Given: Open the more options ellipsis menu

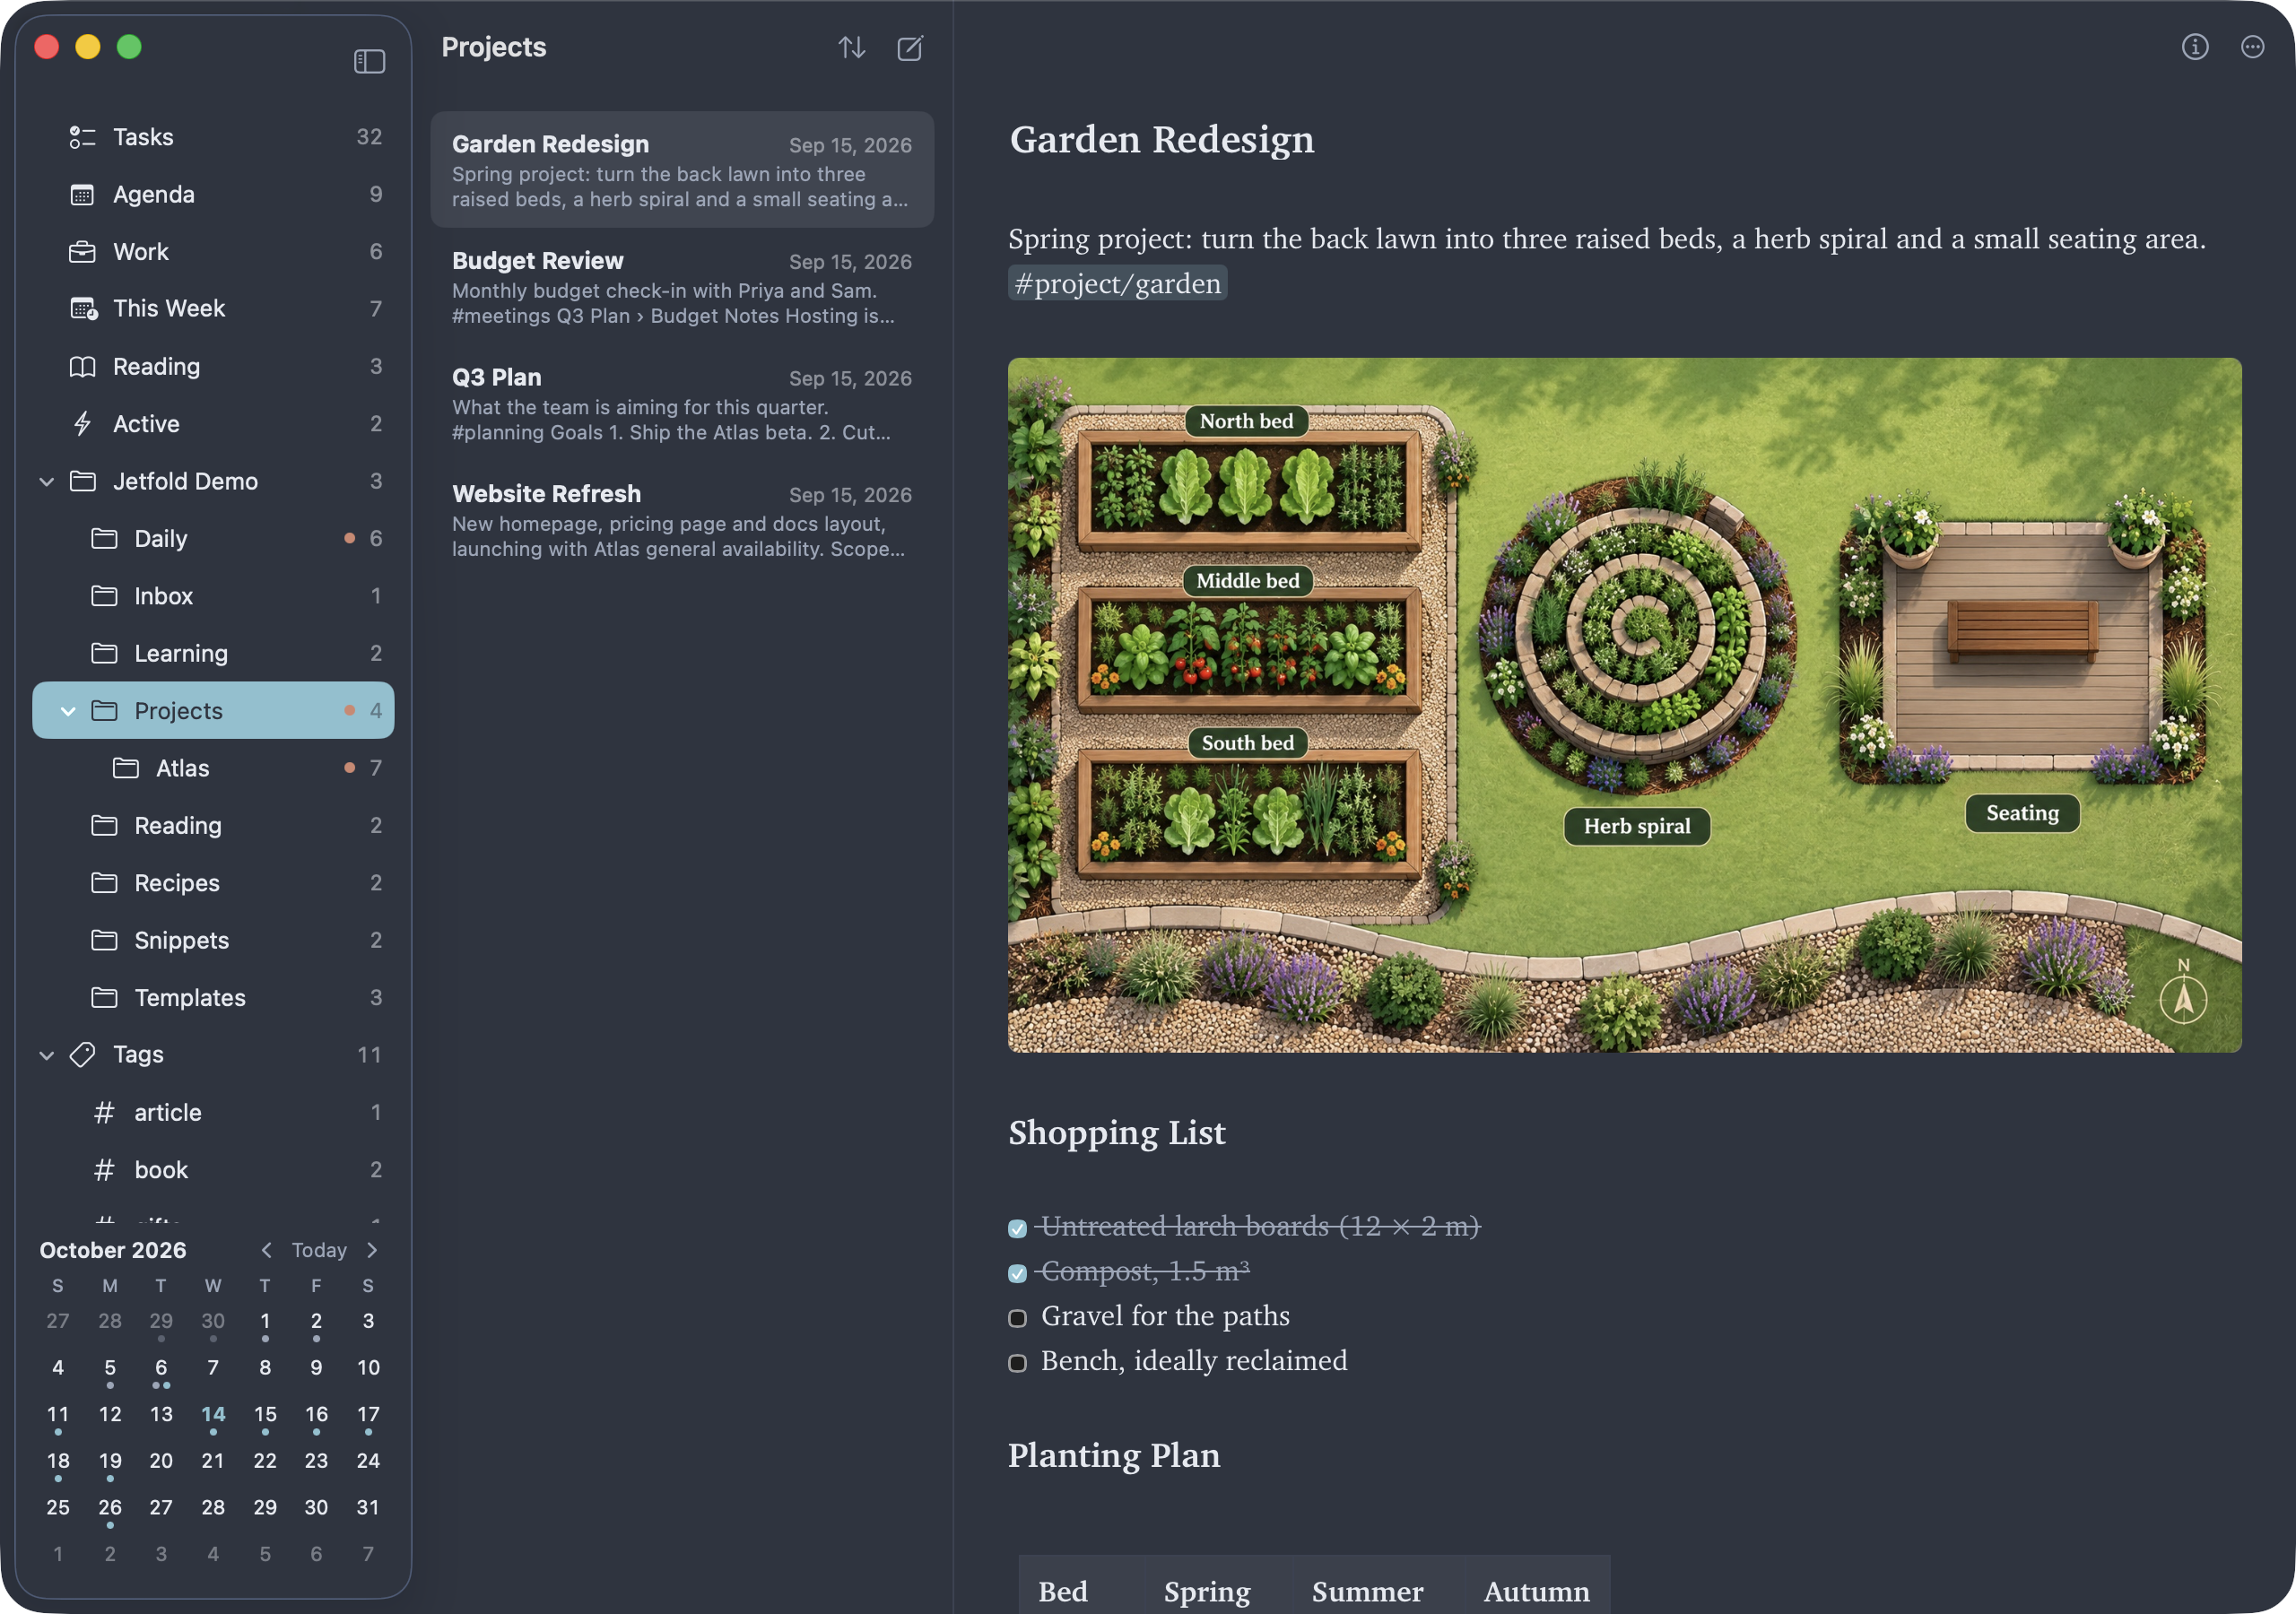Looking at the screenshot, I should (2252, 47).
